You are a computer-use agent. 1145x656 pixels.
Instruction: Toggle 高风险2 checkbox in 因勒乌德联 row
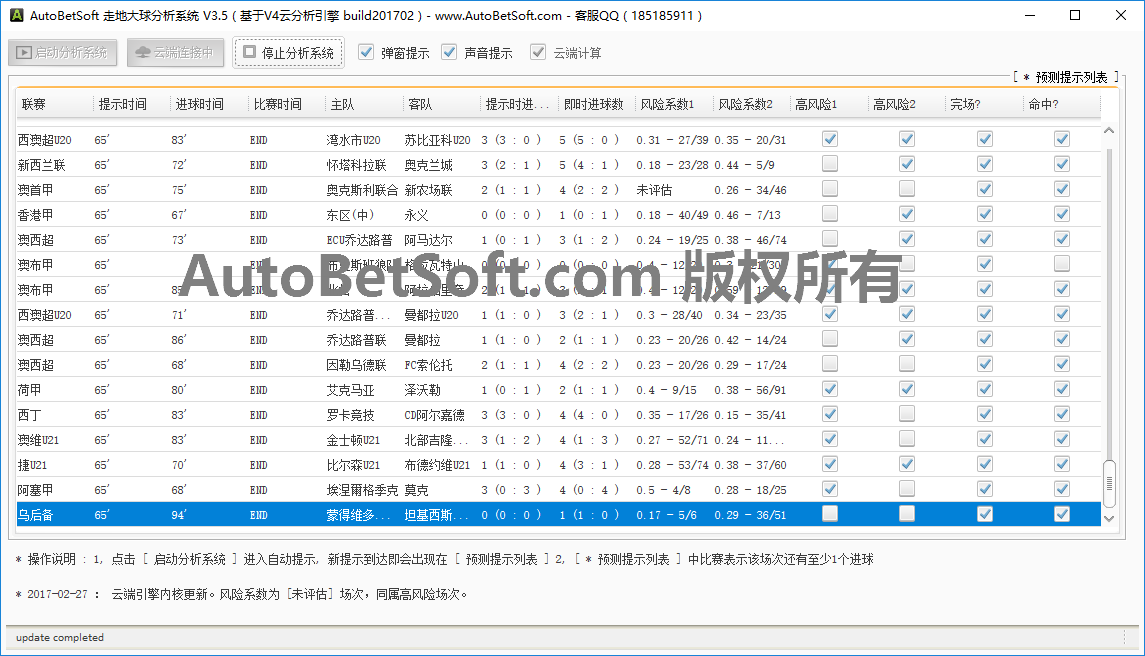coord(907,364)
